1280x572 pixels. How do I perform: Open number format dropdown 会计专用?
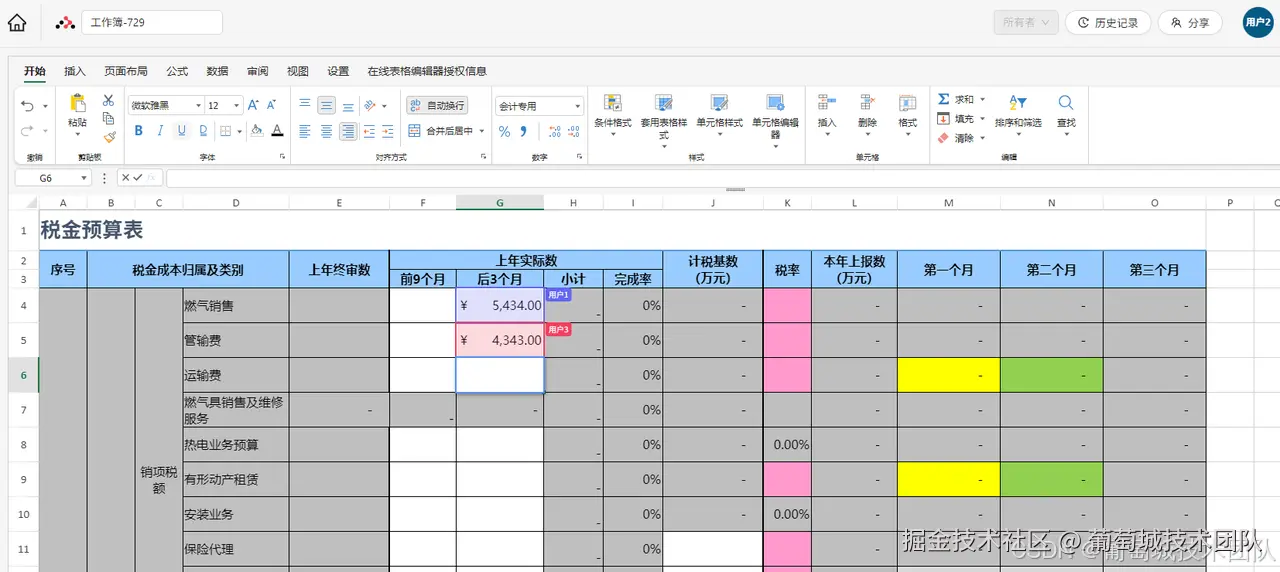pos(577,106)
